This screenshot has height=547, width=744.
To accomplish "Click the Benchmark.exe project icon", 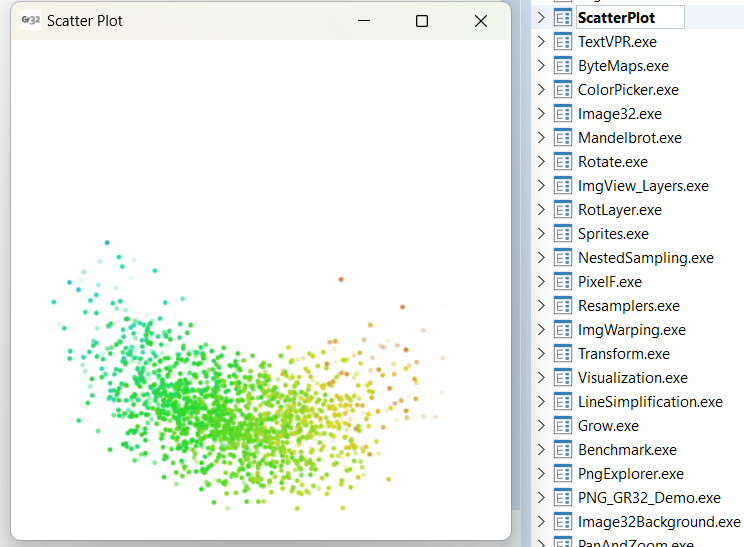I will 563,450.
